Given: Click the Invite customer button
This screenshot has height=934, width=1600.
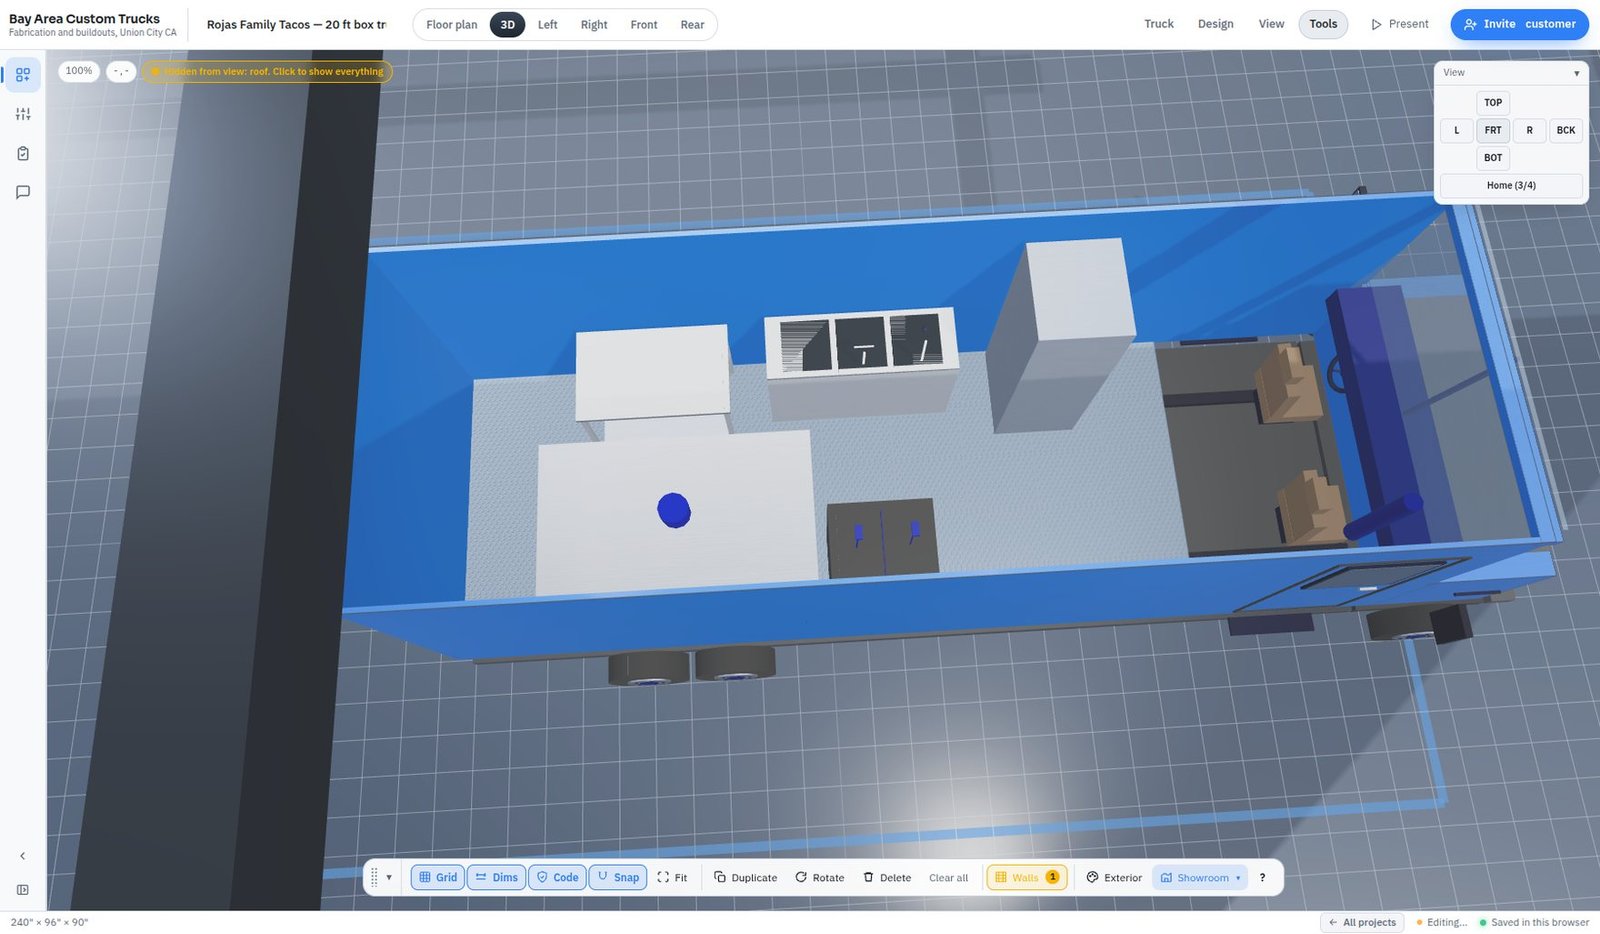Looking at the screenshot, I should point(1520,24).
